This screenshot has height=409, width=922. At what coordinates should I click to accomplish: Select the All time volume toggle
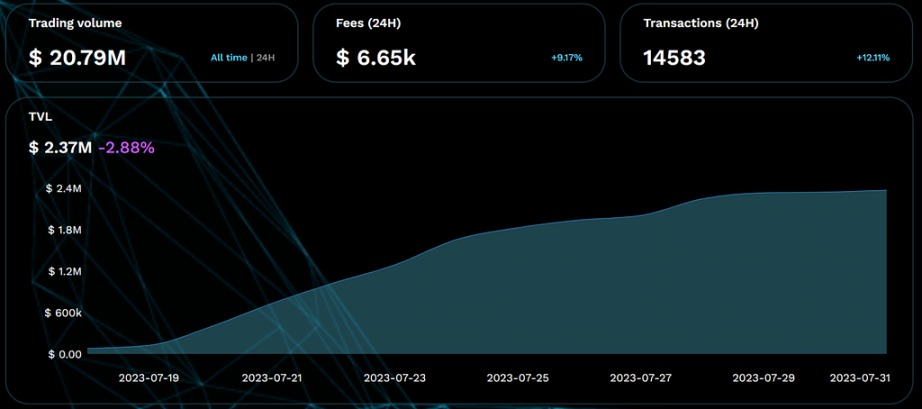(x=229, y=58)
